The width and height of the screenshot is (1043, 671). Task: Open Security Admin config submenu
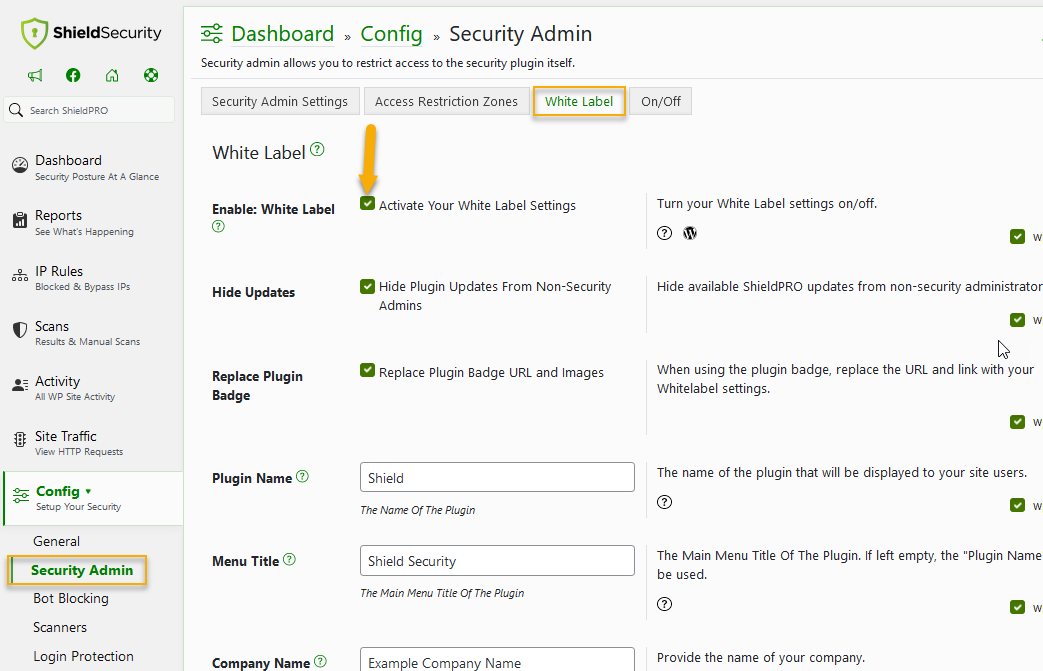tap(82, 570)
